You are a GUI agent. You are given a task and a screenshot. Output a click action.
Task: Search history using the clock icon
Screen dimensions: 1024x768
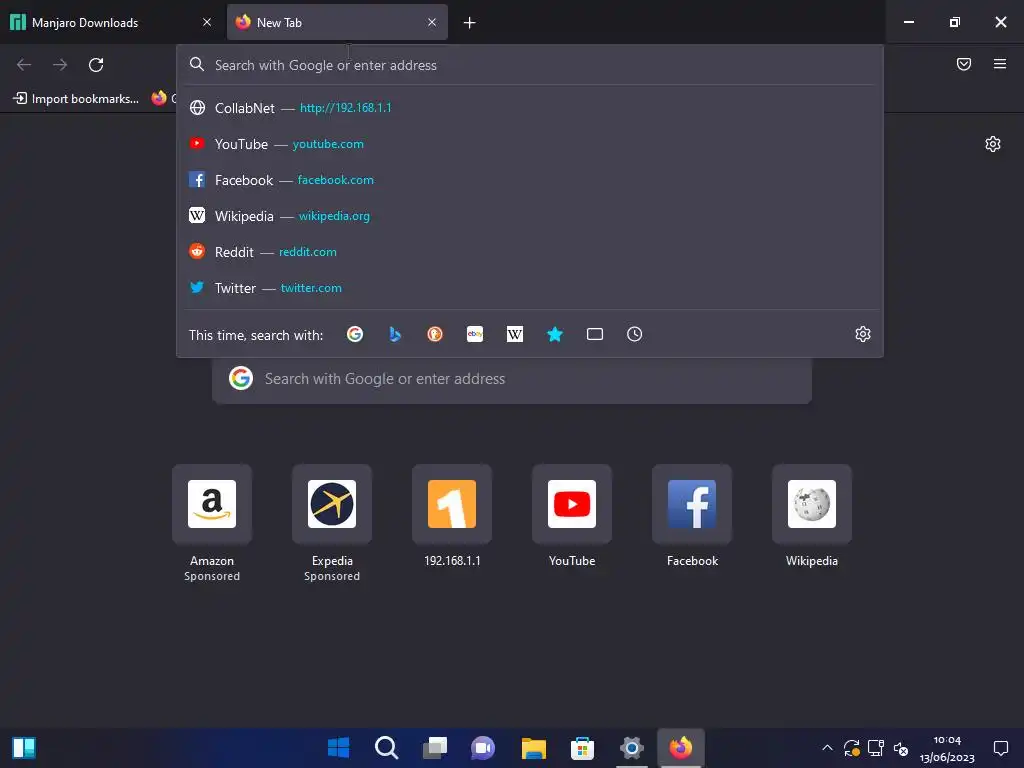pyautogui.click(x=634, y=334)
